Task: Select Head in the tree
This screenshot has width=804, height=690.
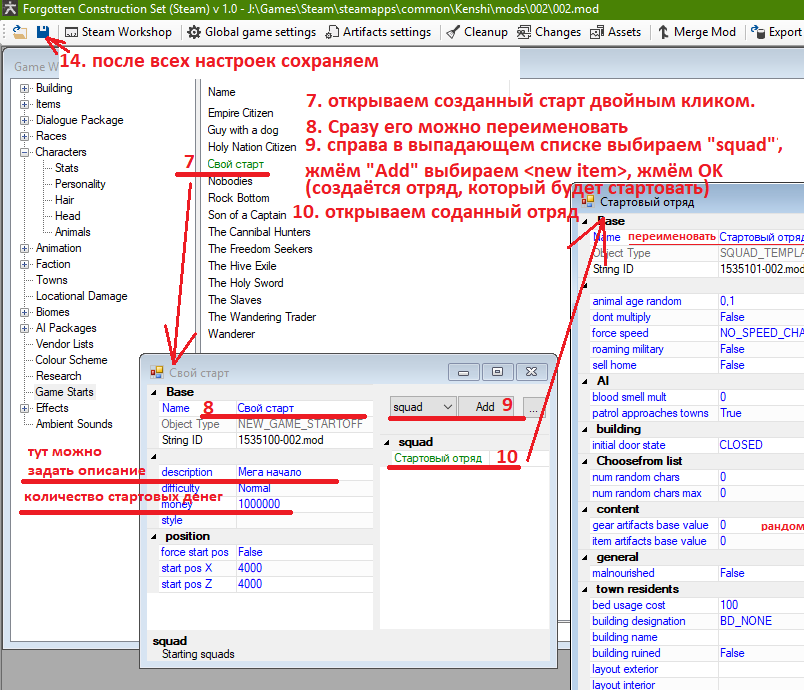Action: pos(68,216)
